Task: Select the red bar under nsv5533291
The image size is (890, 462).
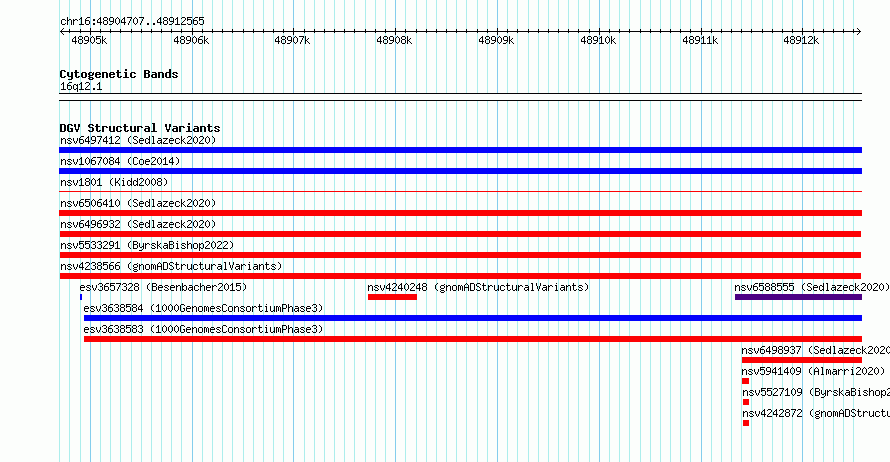Action: tap(460, 255)
